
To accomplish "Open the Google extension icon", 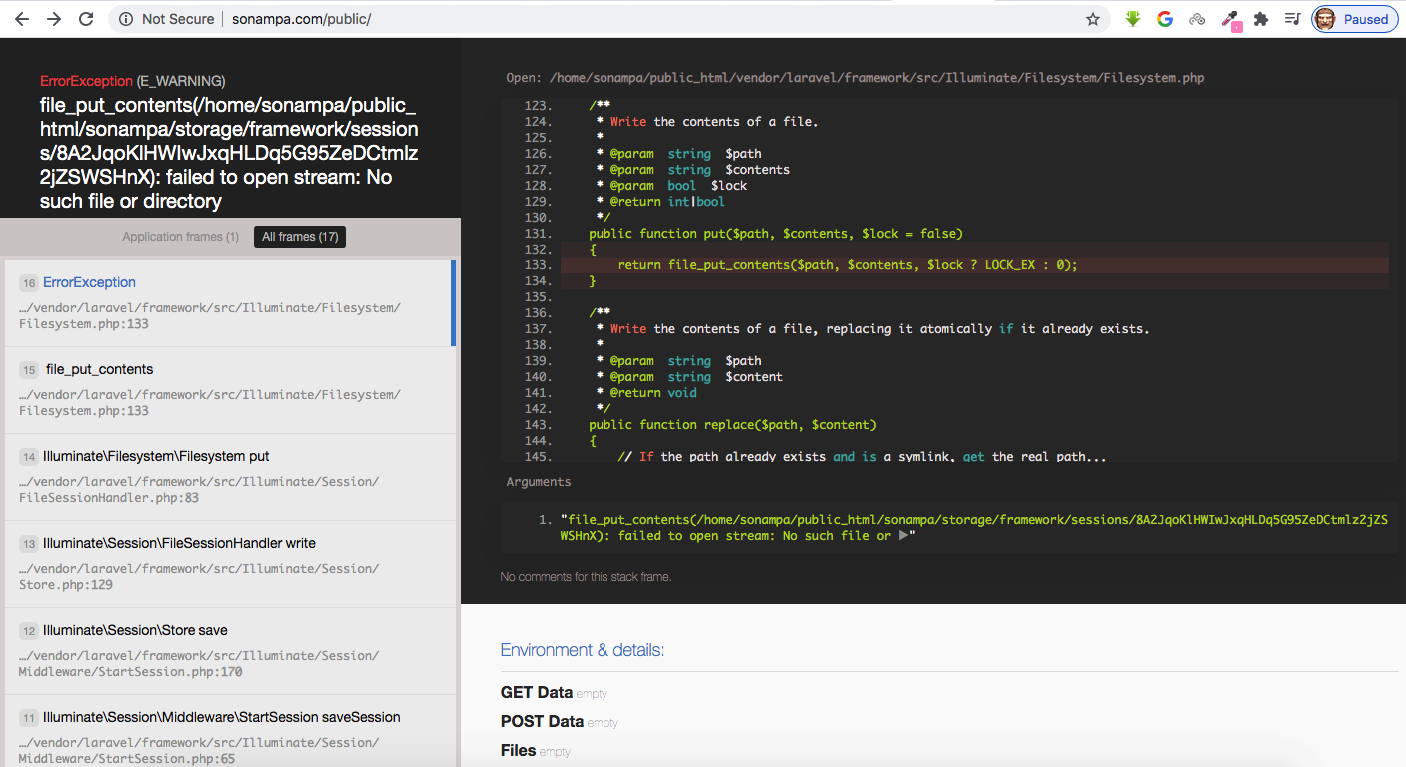I will [1165, 19].
